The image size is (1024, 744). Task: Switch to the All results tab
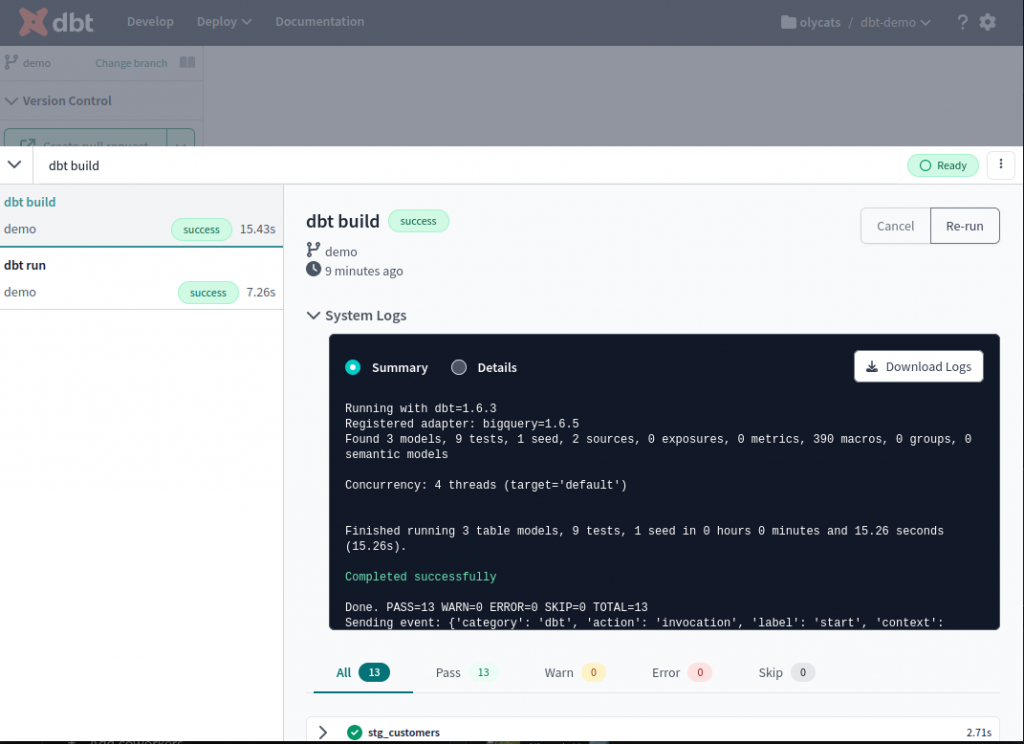point(362,672)
